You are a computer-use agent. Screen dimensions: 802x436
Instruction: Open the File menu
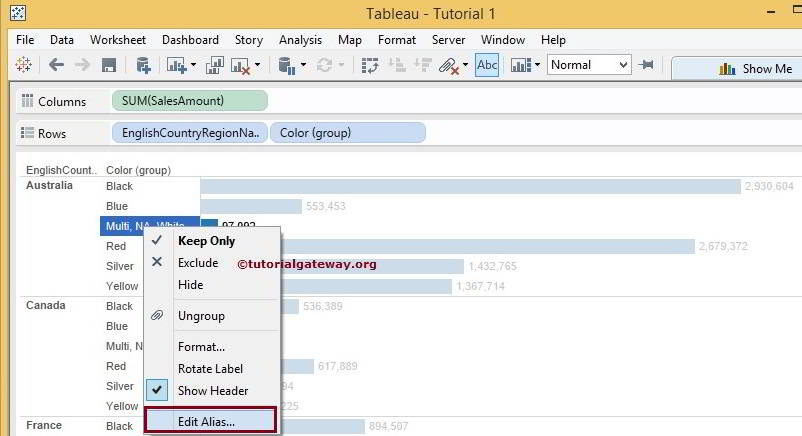[x=25, y=40]
